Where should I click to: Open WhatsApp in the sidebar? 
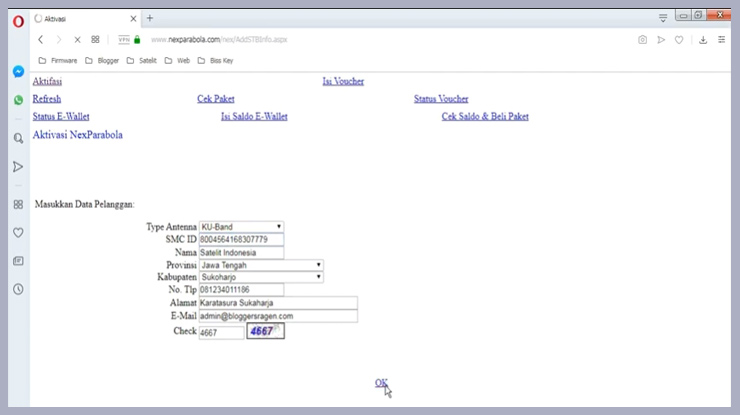[x=18, y=100]
